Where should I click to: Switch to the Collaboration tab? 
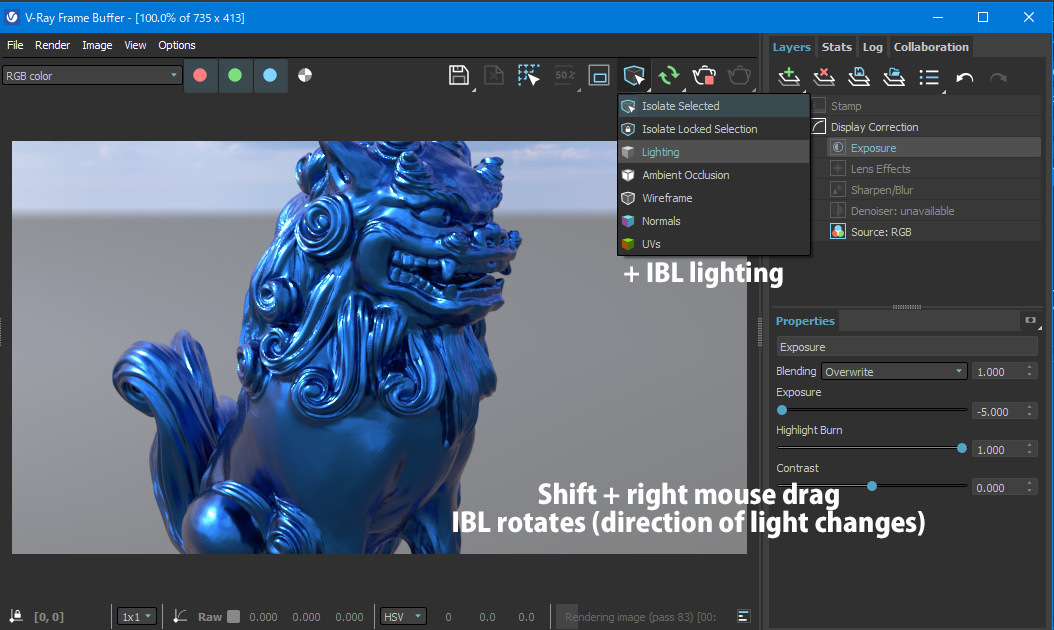pos(931,46)
